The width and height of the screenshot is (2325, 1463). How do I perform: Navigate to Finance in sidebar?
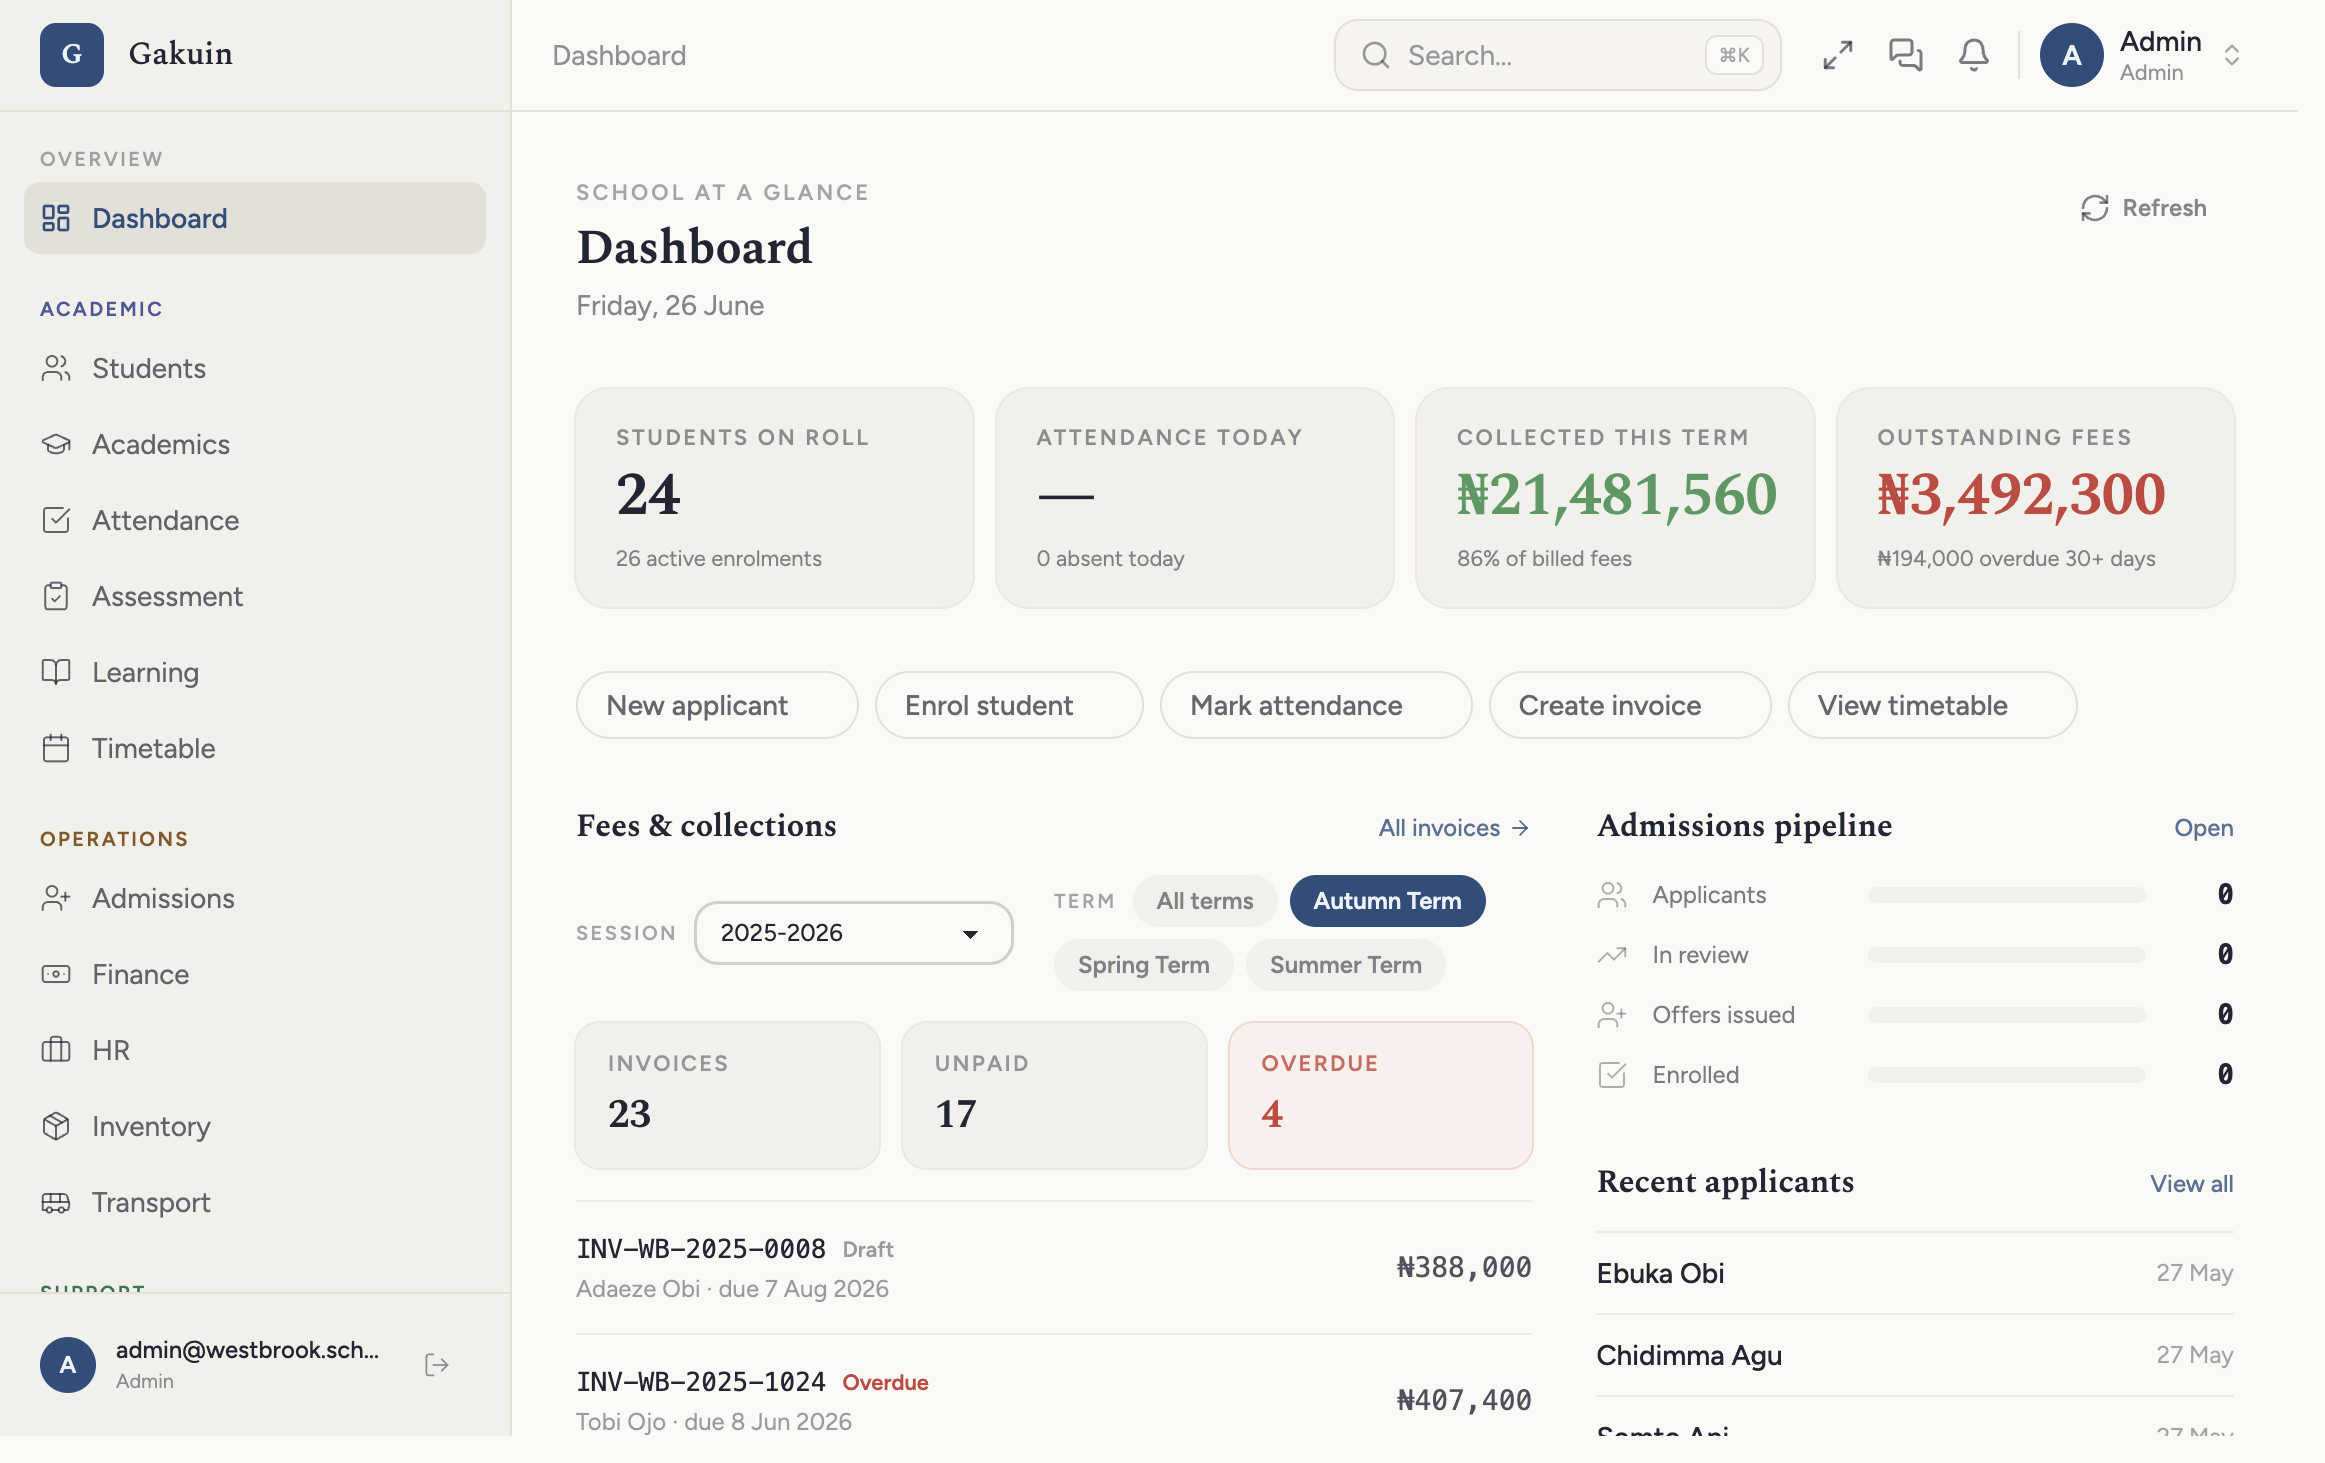click(255, 974)
